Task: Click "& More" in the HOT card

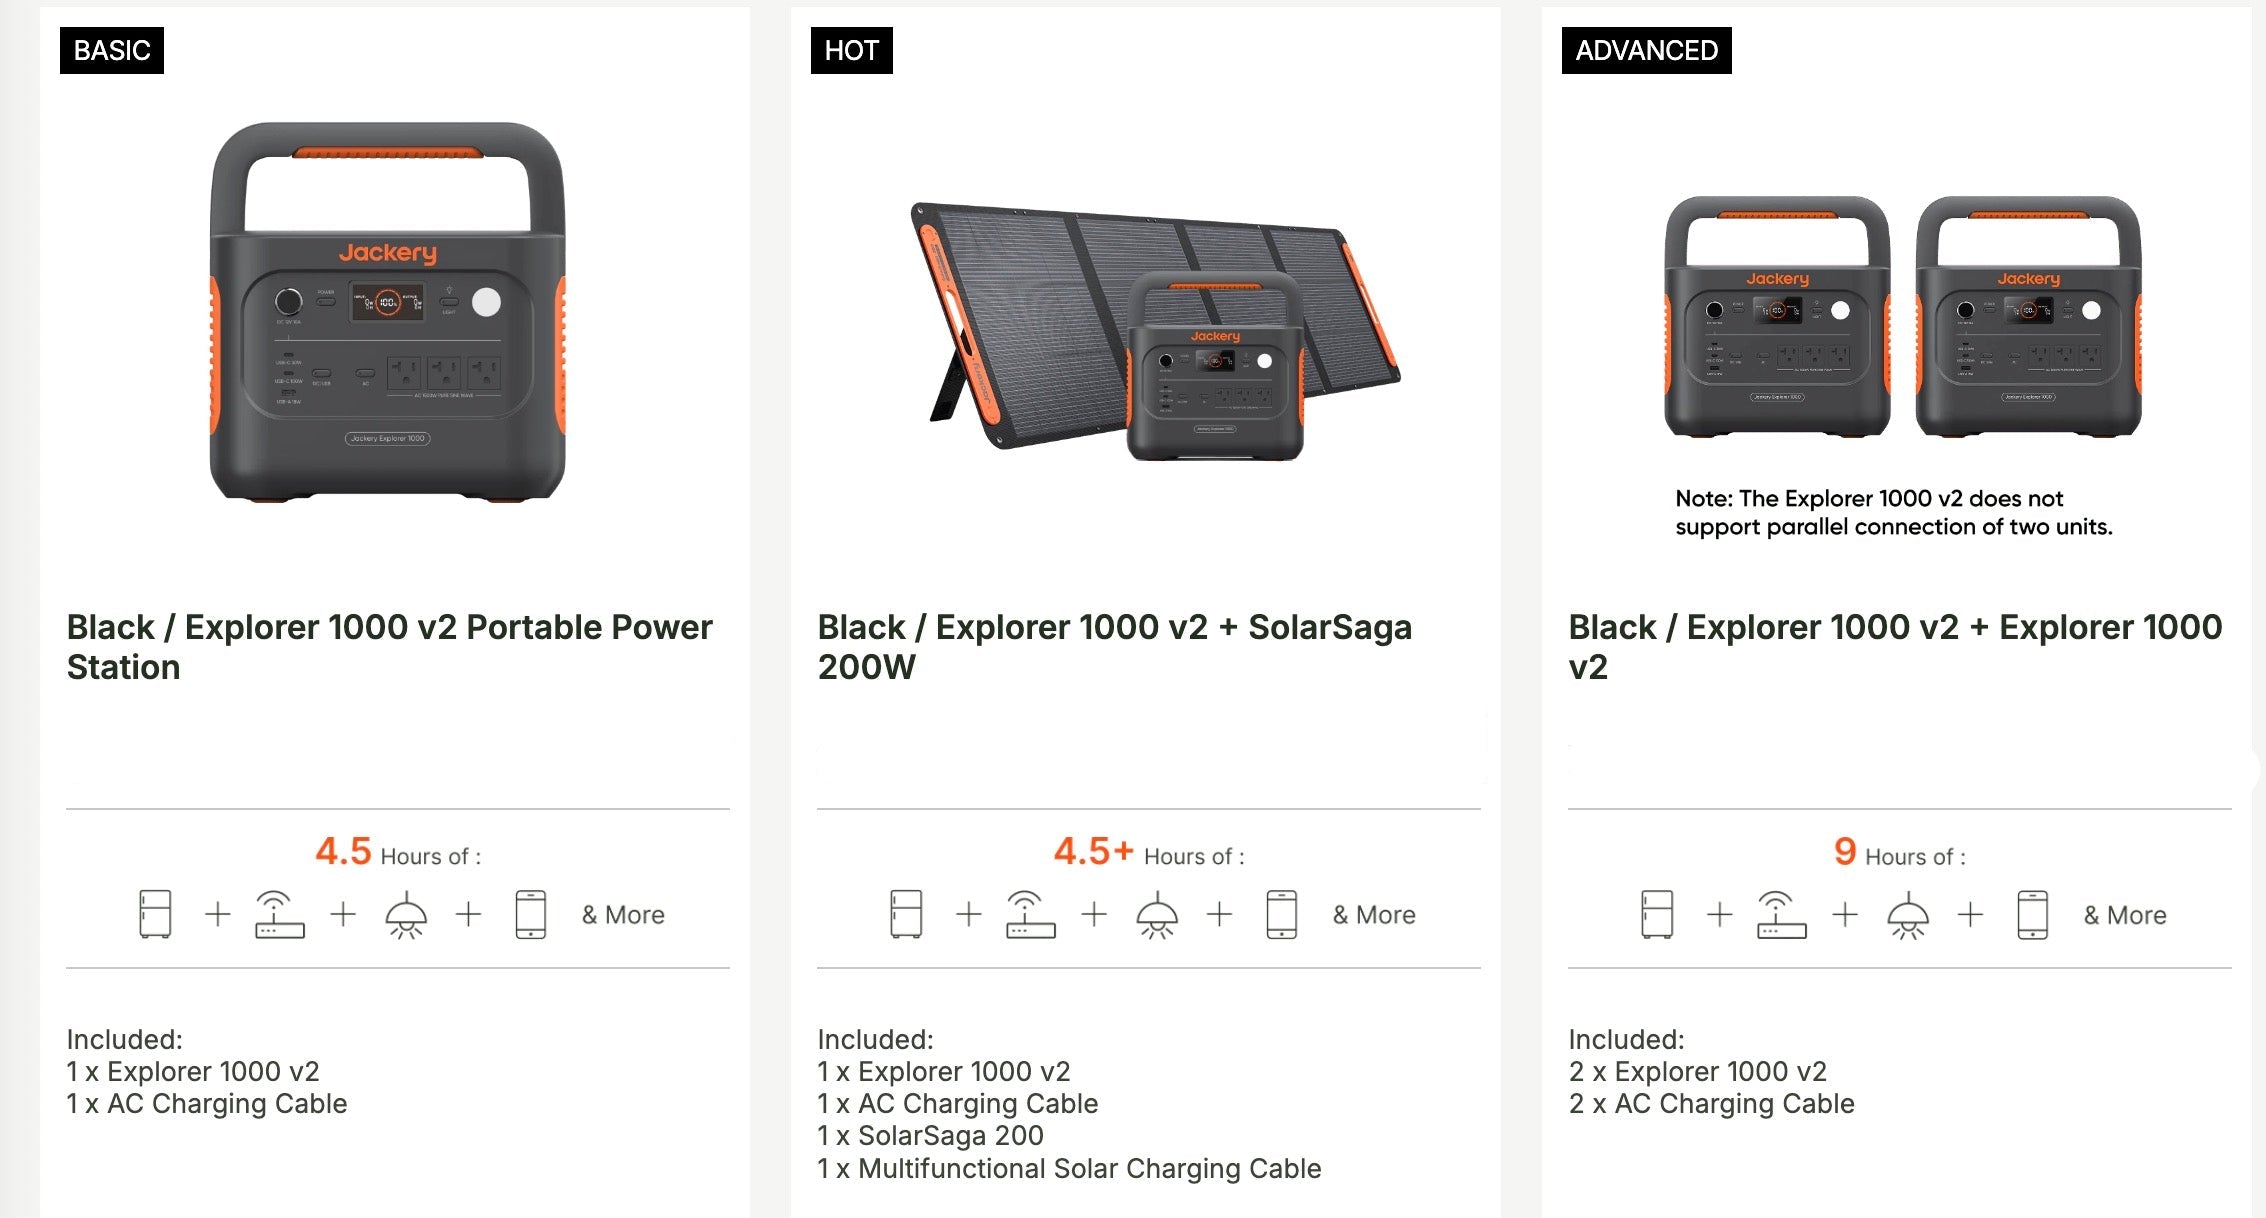Action: click(1374, 915)
